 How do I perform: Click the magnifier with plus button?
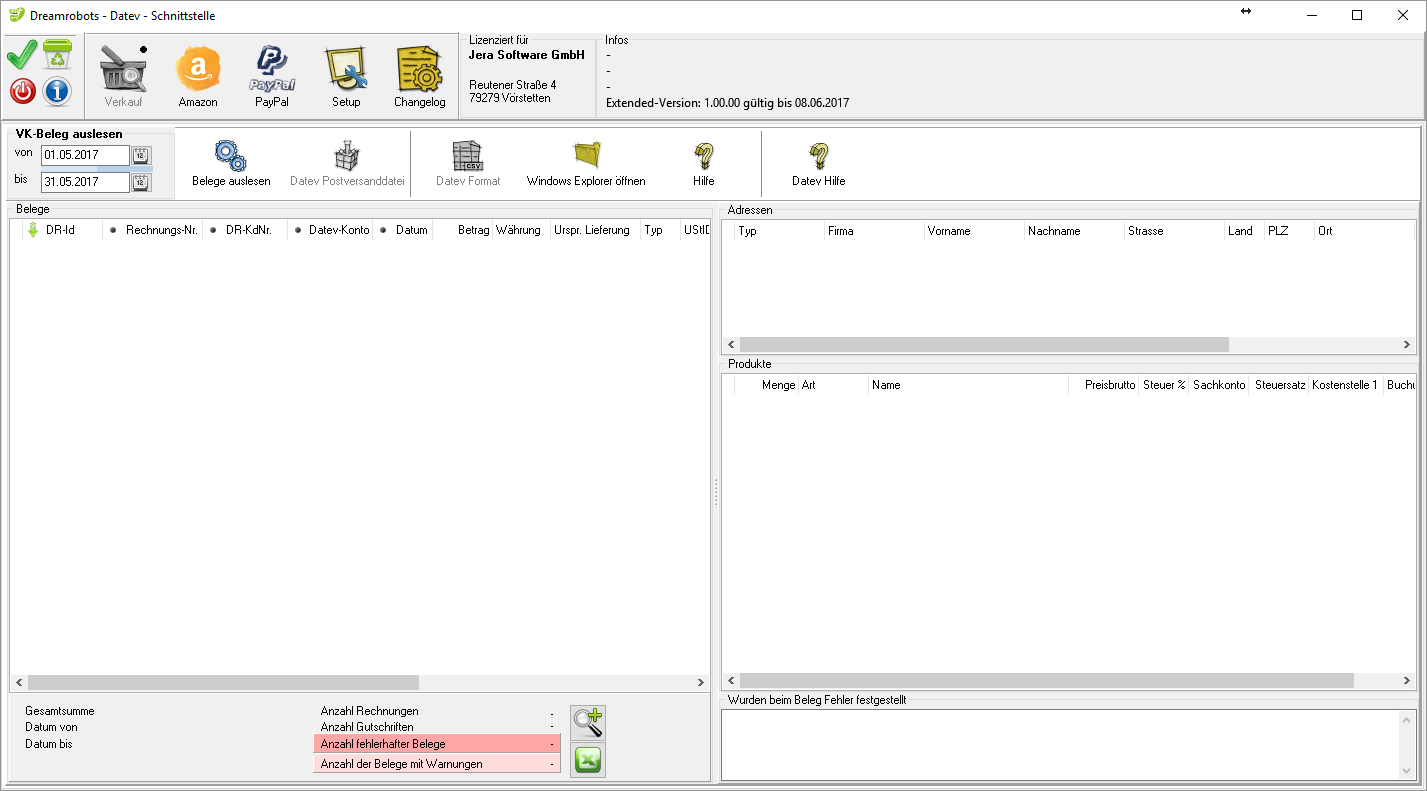tap(588, 723)
